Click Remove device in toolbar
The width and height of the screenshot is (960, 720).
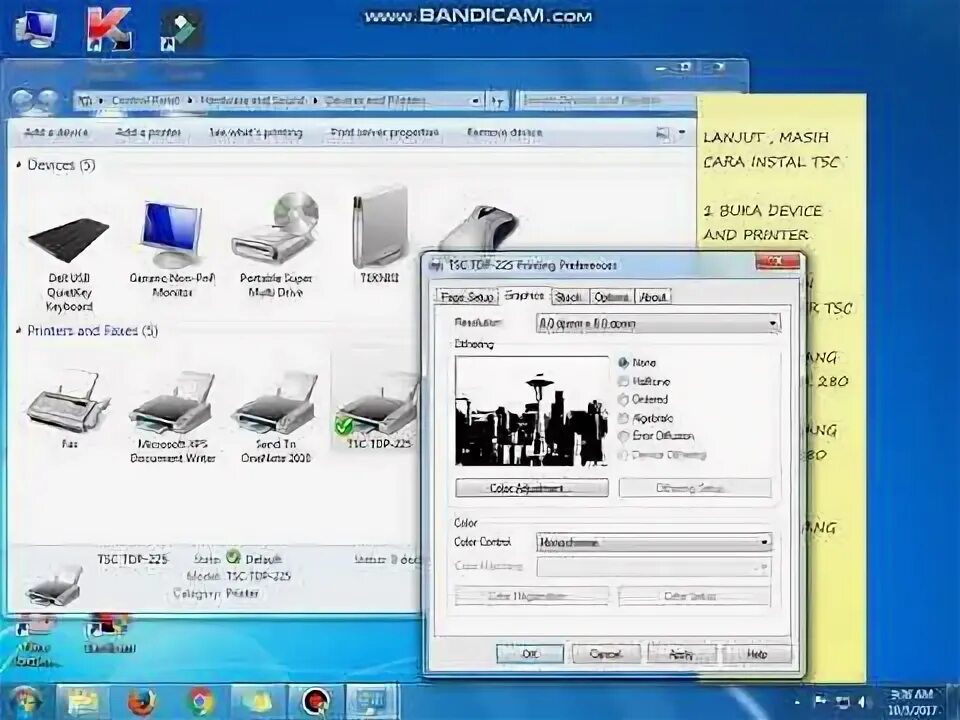coord(504,133)
